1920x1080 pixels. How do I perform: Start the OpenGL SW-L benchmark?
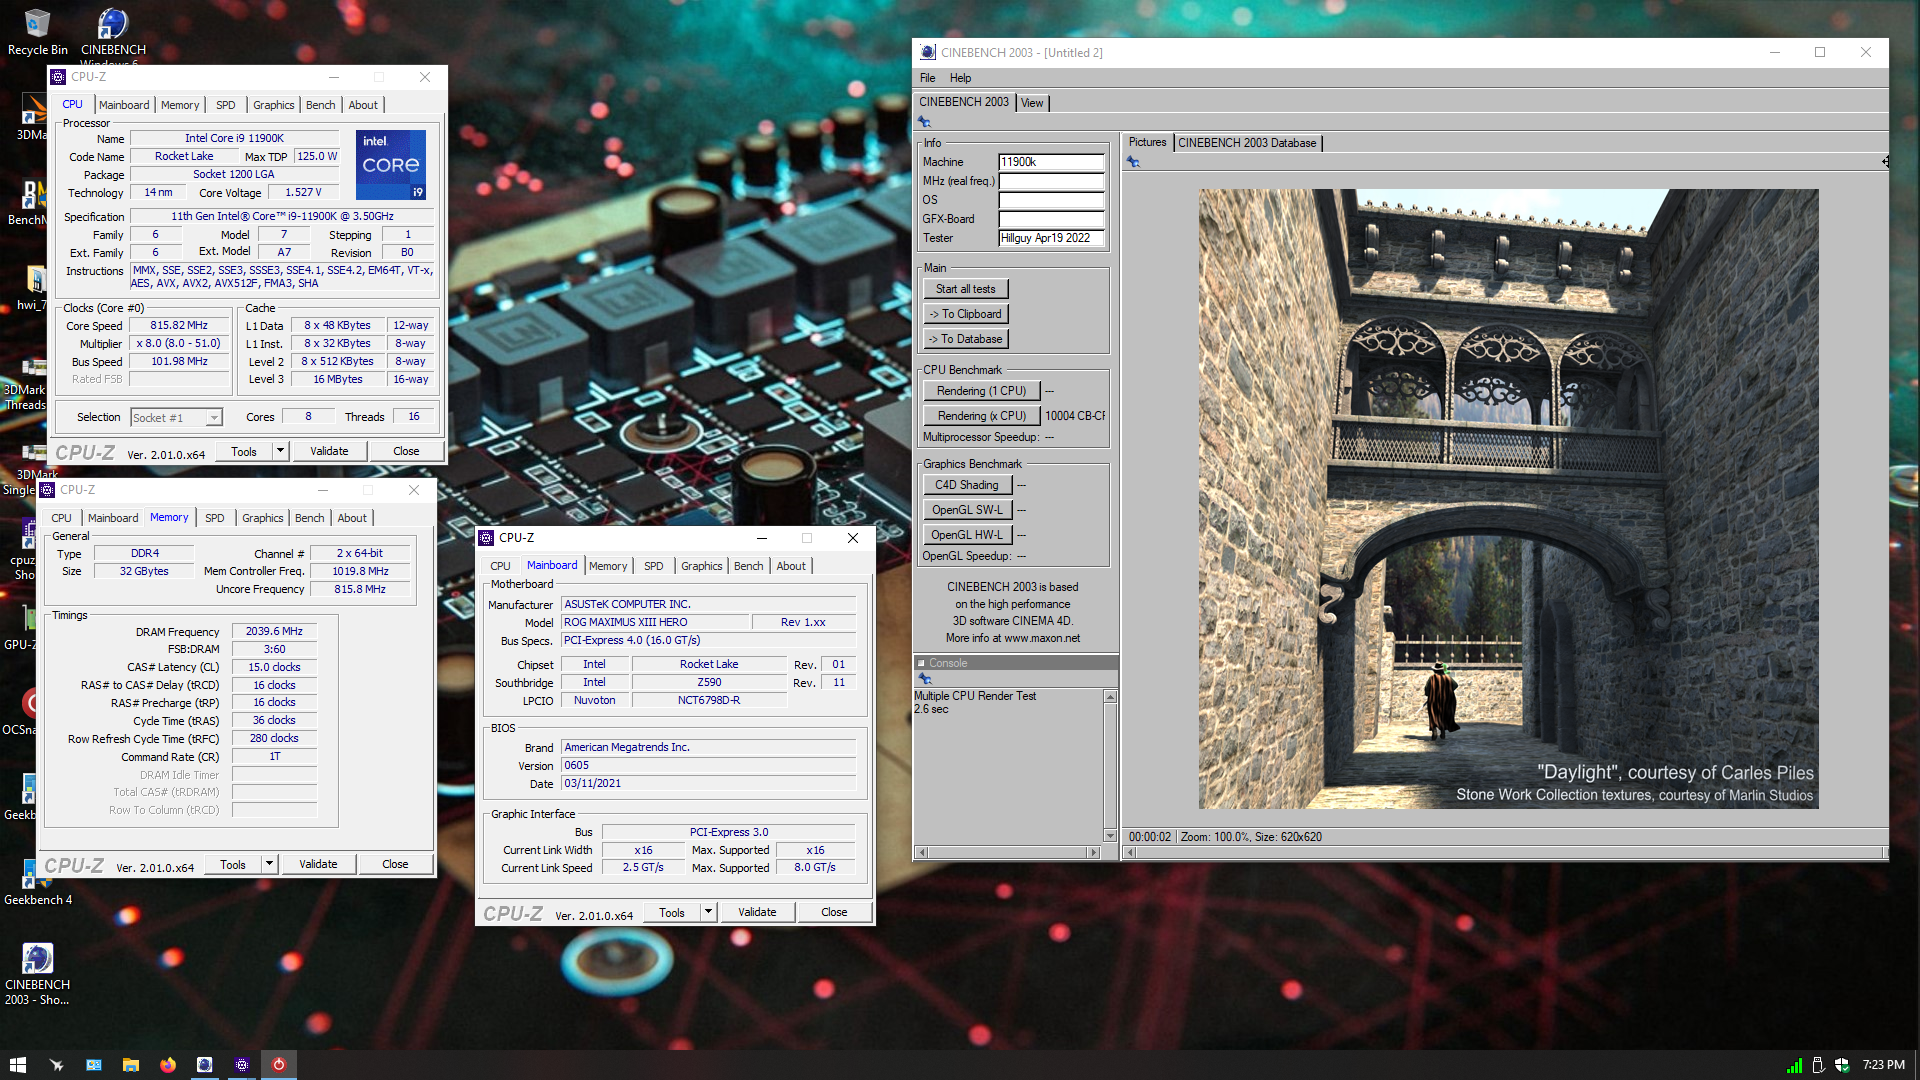[967, 510]
